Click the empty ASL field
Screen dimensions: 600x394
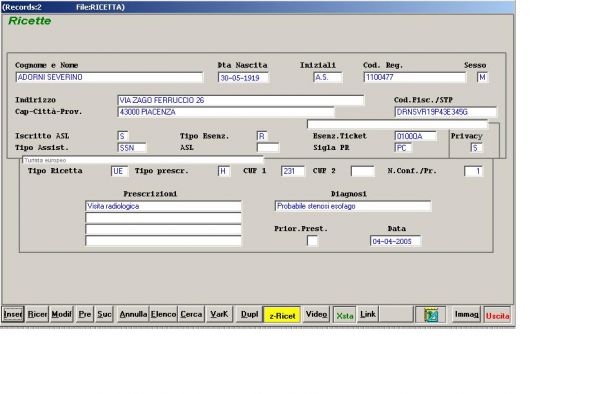(268, 148)
